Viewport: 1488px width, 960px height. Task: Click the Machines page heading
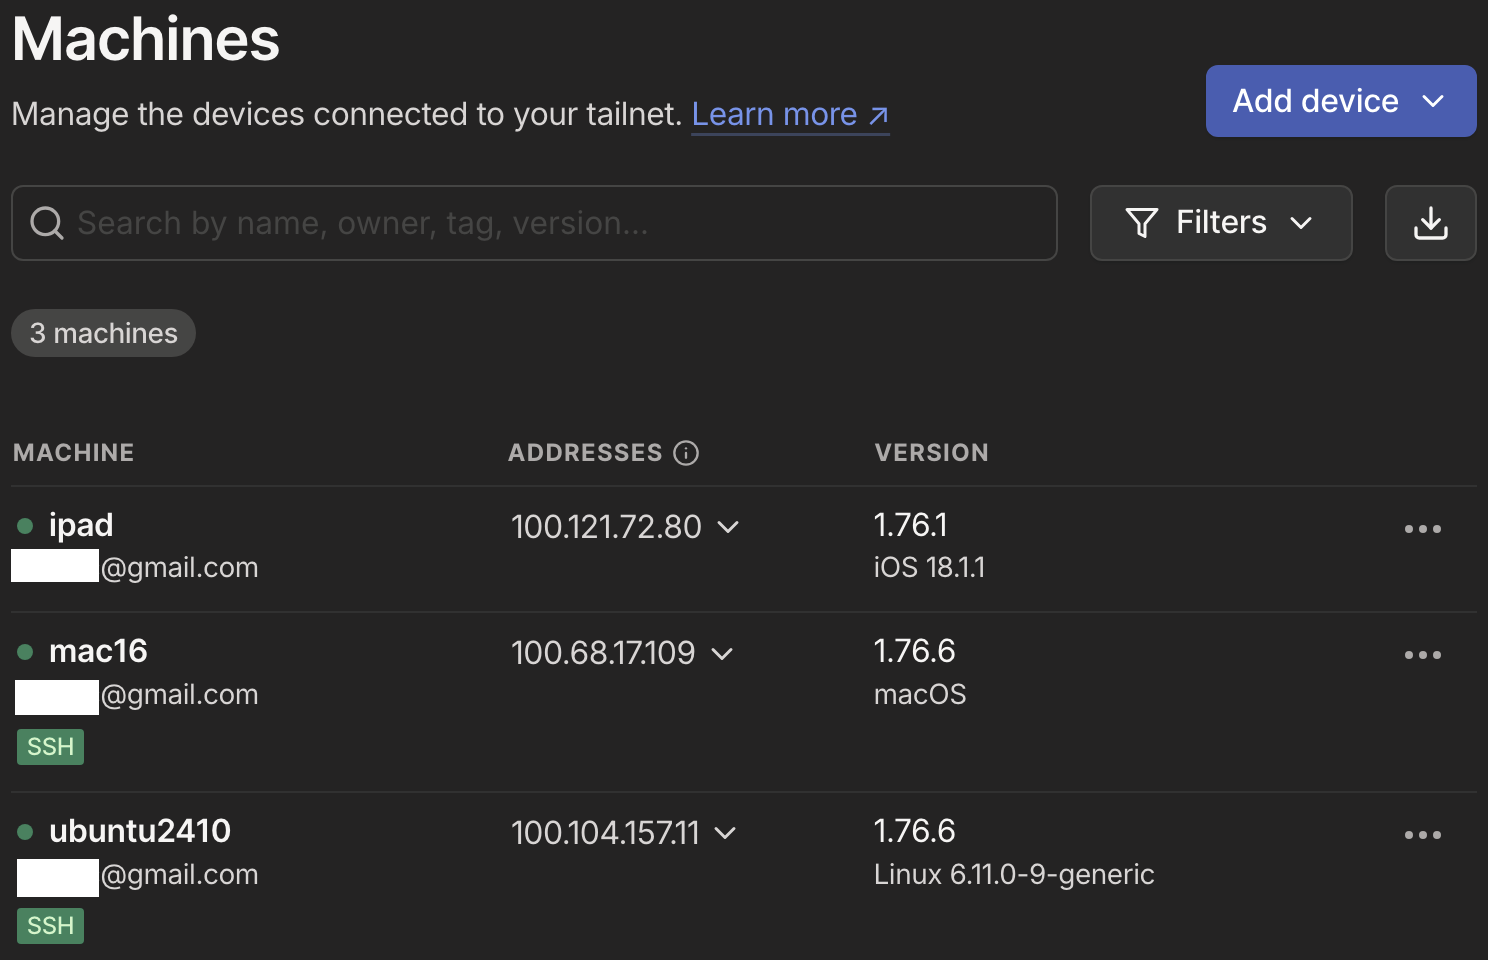click(x=146, y=39)
